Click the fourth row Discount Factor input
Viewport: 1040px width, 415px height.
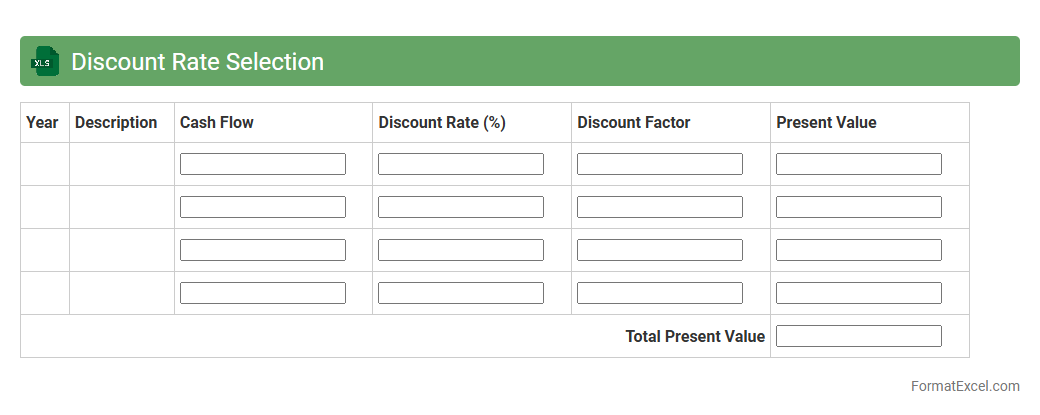660,293
